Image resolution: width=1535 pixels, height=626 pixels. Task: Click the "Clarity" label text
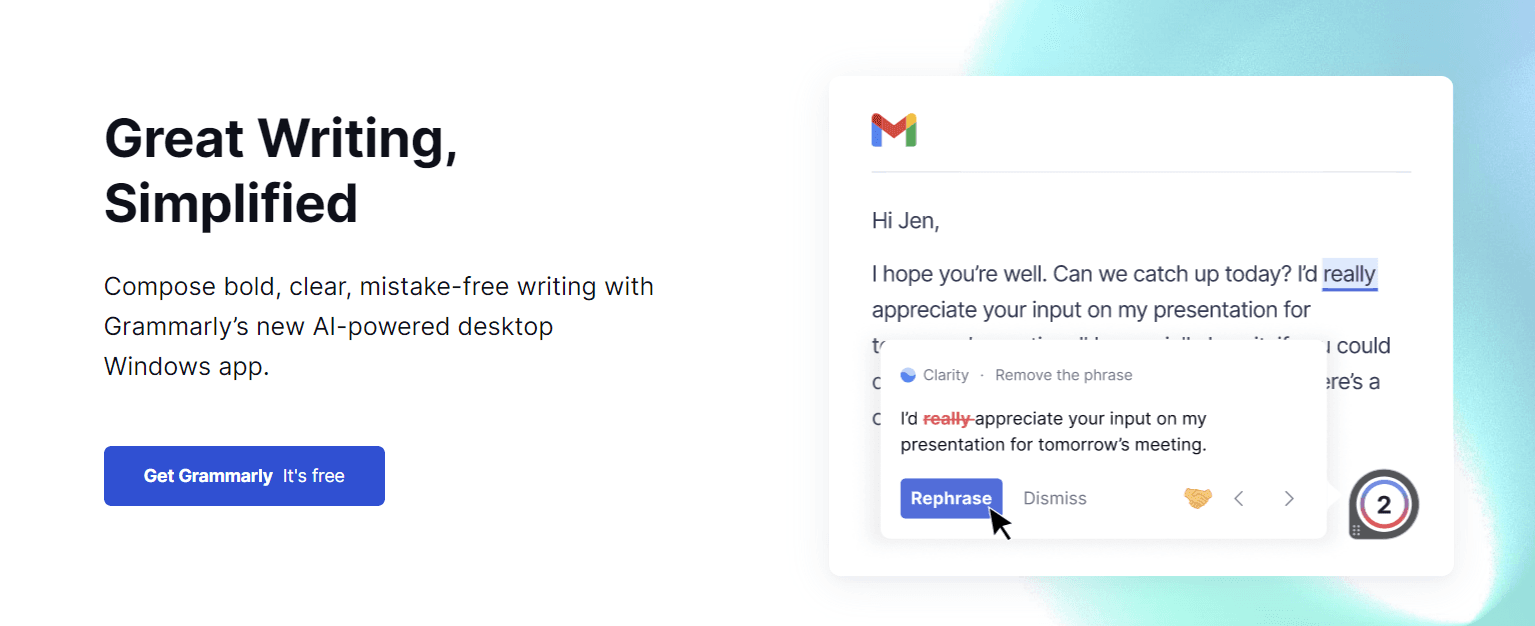coord(946,375)
